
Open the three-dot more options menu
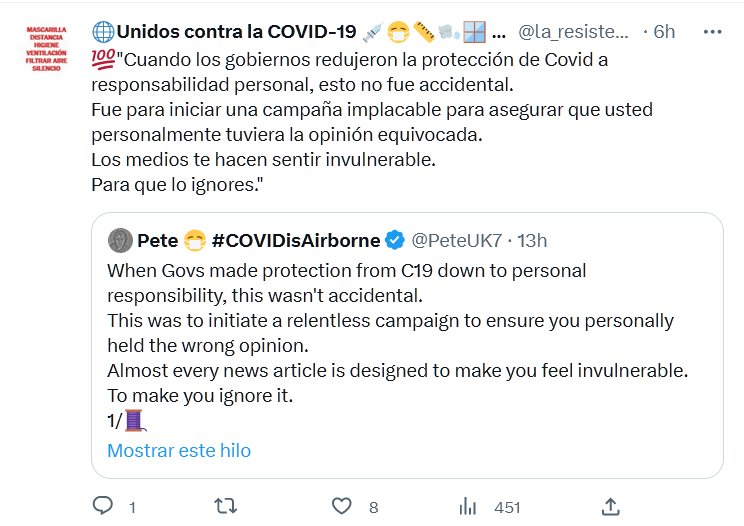click(x=713, y=31)
